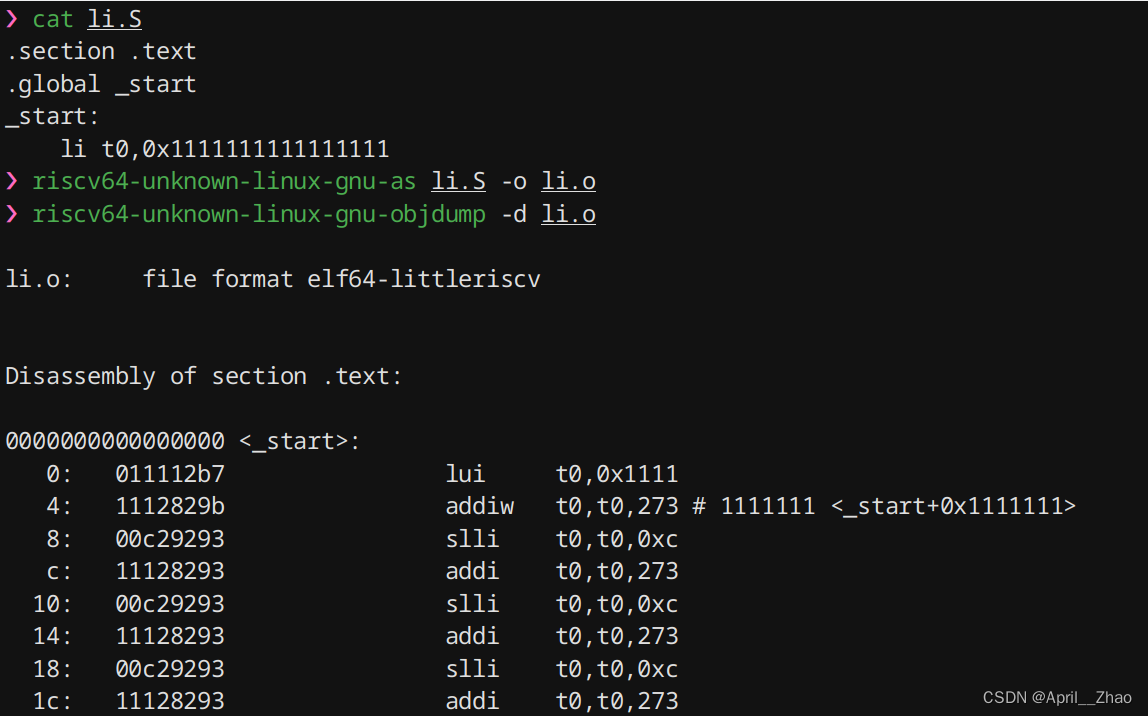Click the <_start+0x1111111> comment symbol
This screenshot has width=1148, height=716.
(953, 506)
